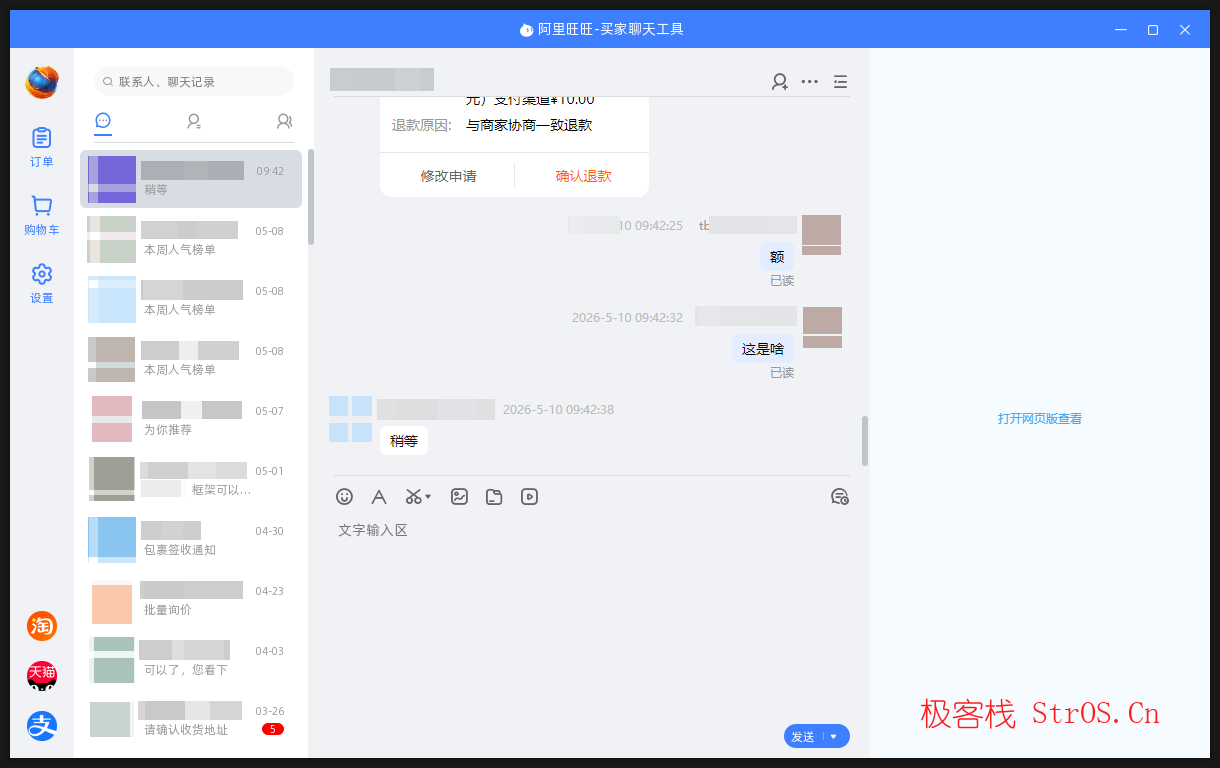Select the conversation 包裹签收通知
Image resolution: width=1220 pixels, height=768 pixels.
click(191, 539)
